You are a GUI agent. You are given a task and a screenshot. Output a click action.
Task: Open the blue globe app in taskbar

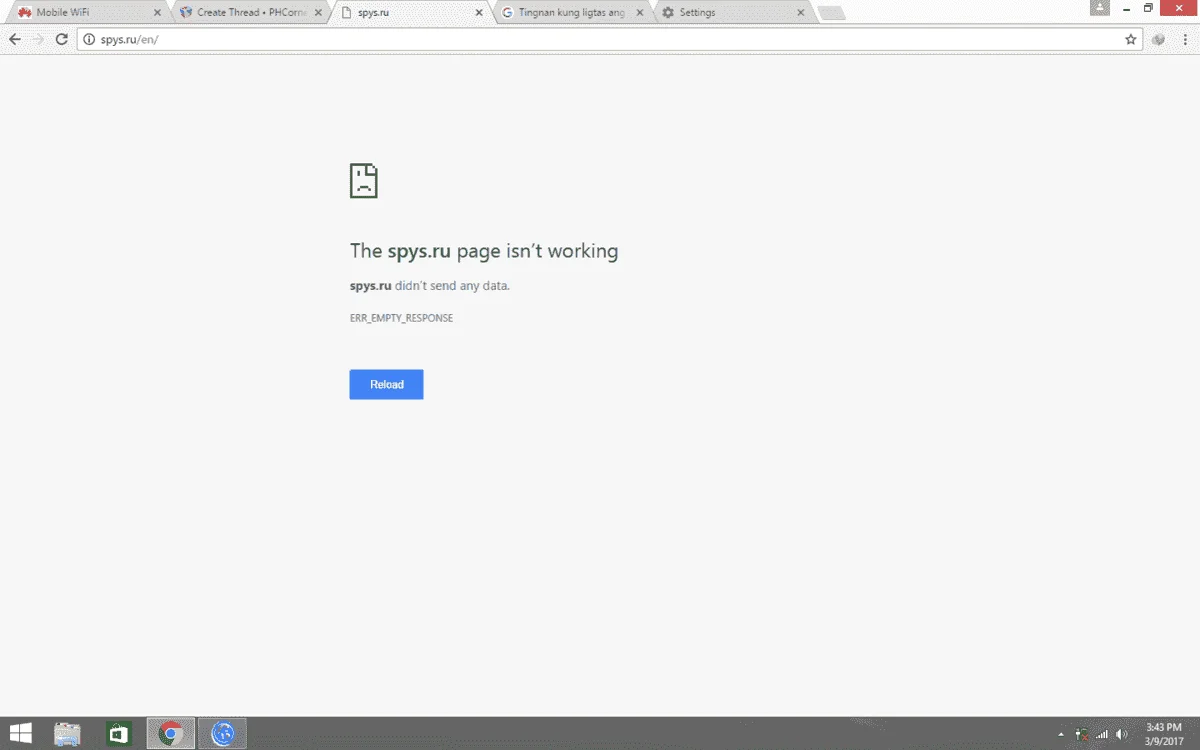coord(222,734)
